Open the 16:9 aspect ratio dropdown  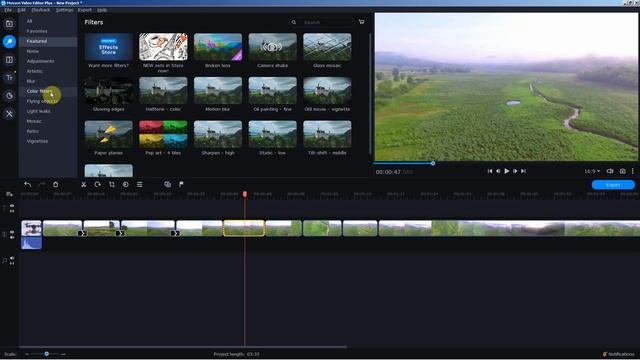(x=592, y=171)
